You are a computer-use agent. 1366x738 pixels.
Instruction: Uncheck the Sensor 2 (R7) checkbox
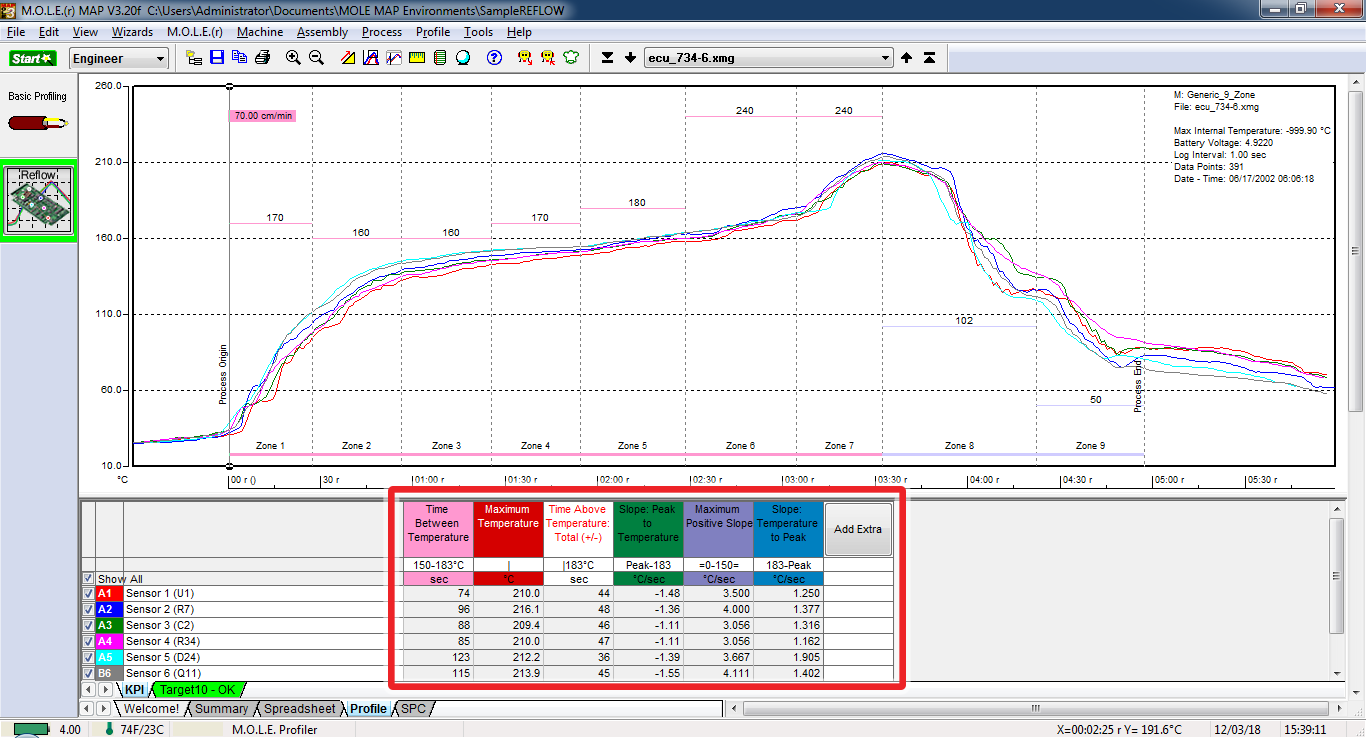(x=88, y=610)
